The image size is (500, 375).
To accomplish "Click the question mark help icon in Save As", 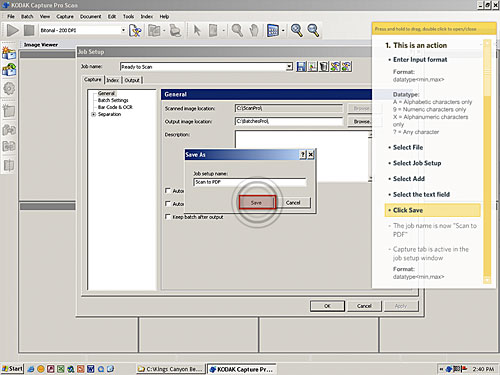I will point(303,155).
